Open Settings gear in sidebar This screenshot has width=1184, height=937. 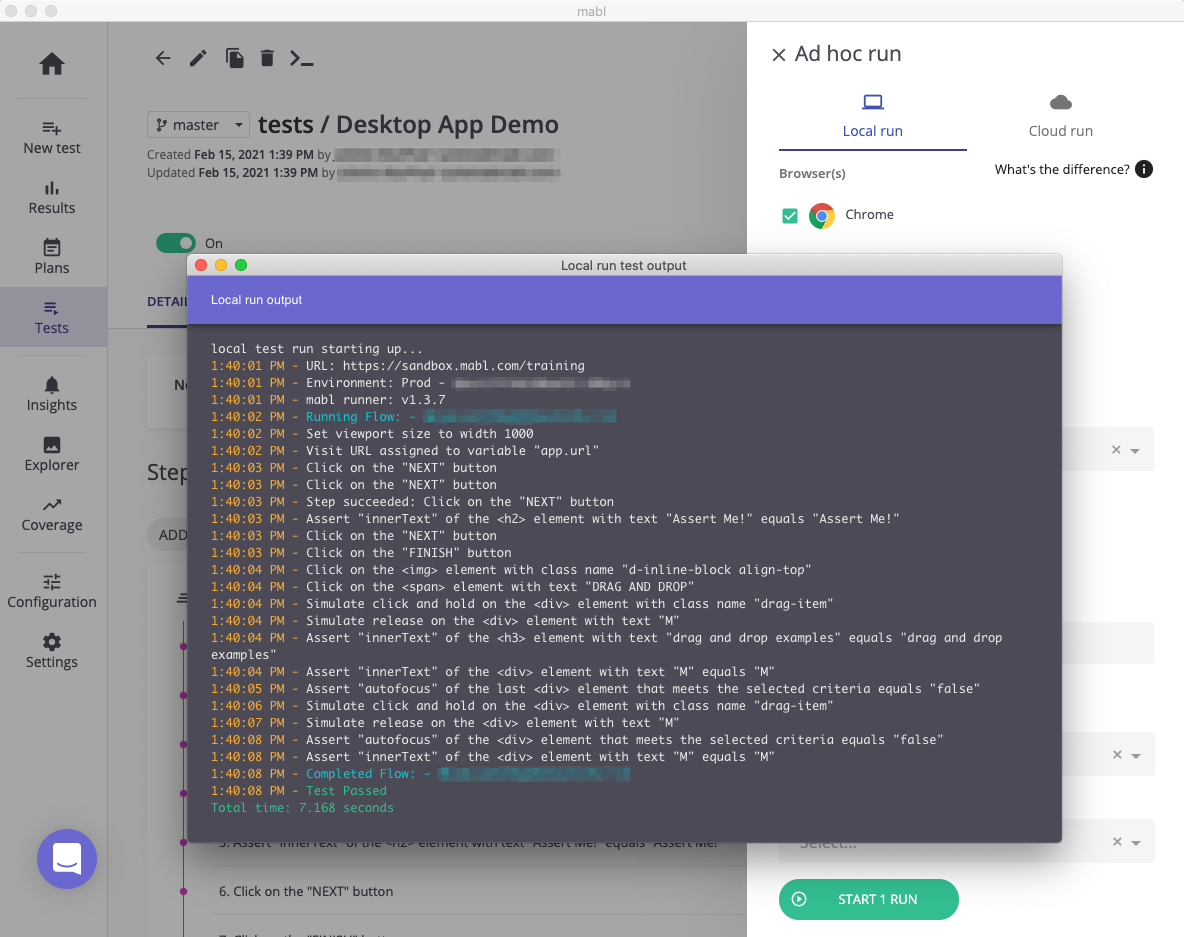(51, 652)
